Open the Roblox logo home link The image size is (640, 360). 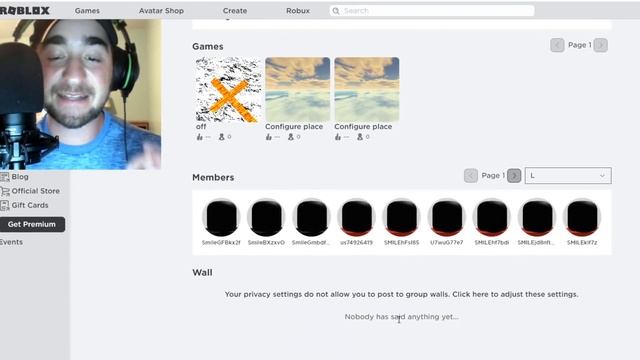24,11
